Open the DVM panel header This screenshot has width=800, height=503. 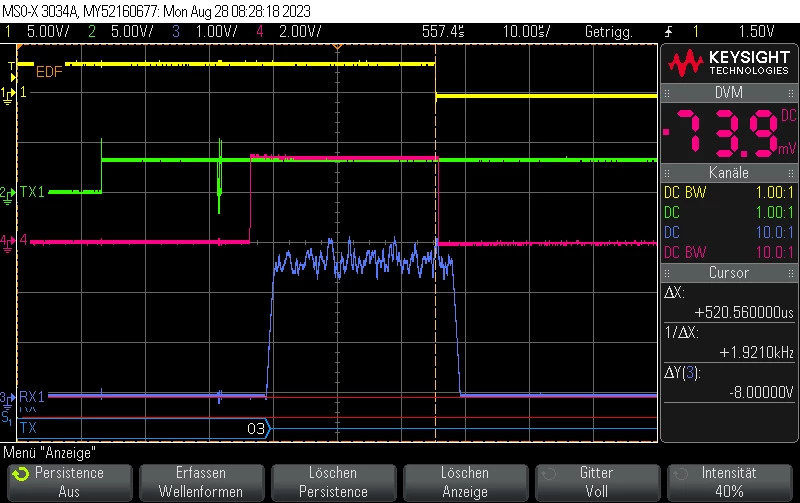pos(729,93)
